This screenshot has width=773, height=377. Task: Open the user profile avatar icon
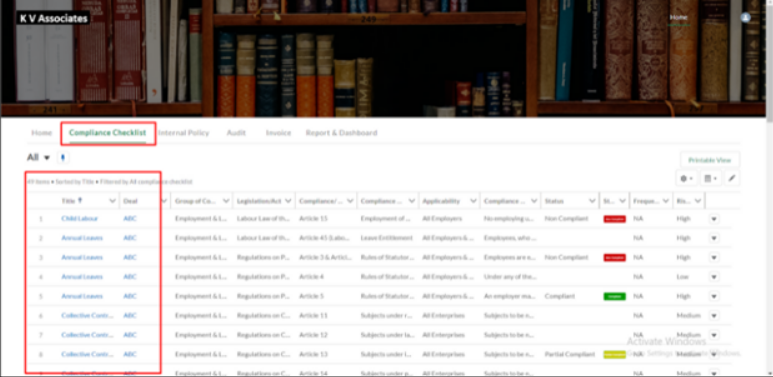(745, 17)
